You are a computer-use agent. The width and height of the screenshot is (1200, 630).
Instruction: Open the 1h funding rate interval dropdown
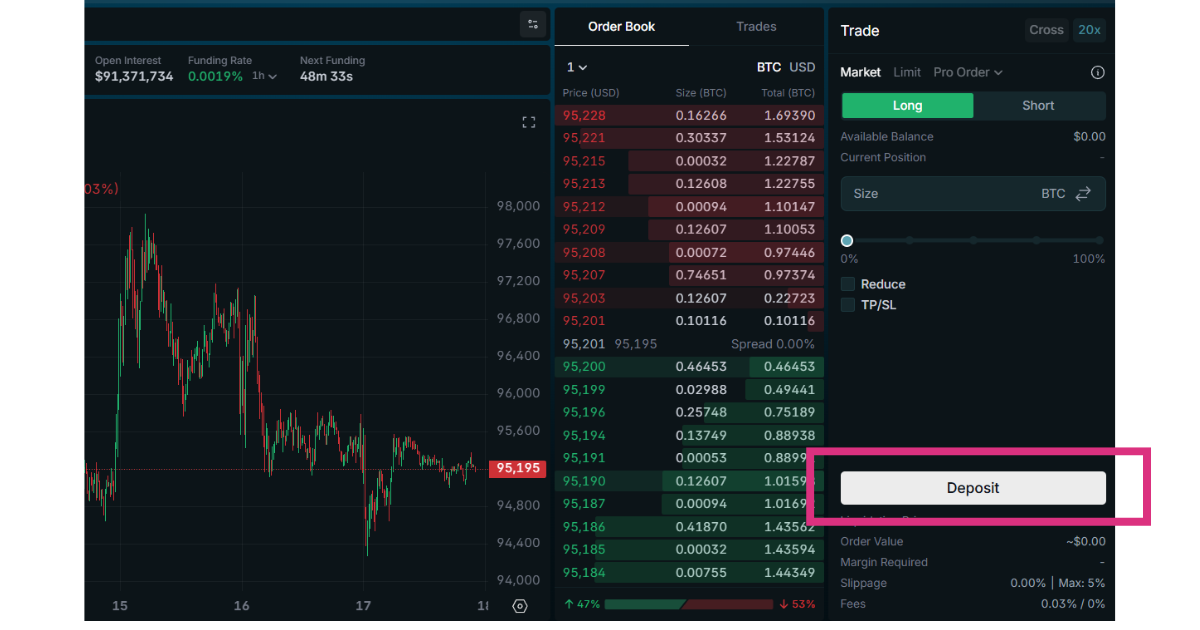tap(264, 76)
